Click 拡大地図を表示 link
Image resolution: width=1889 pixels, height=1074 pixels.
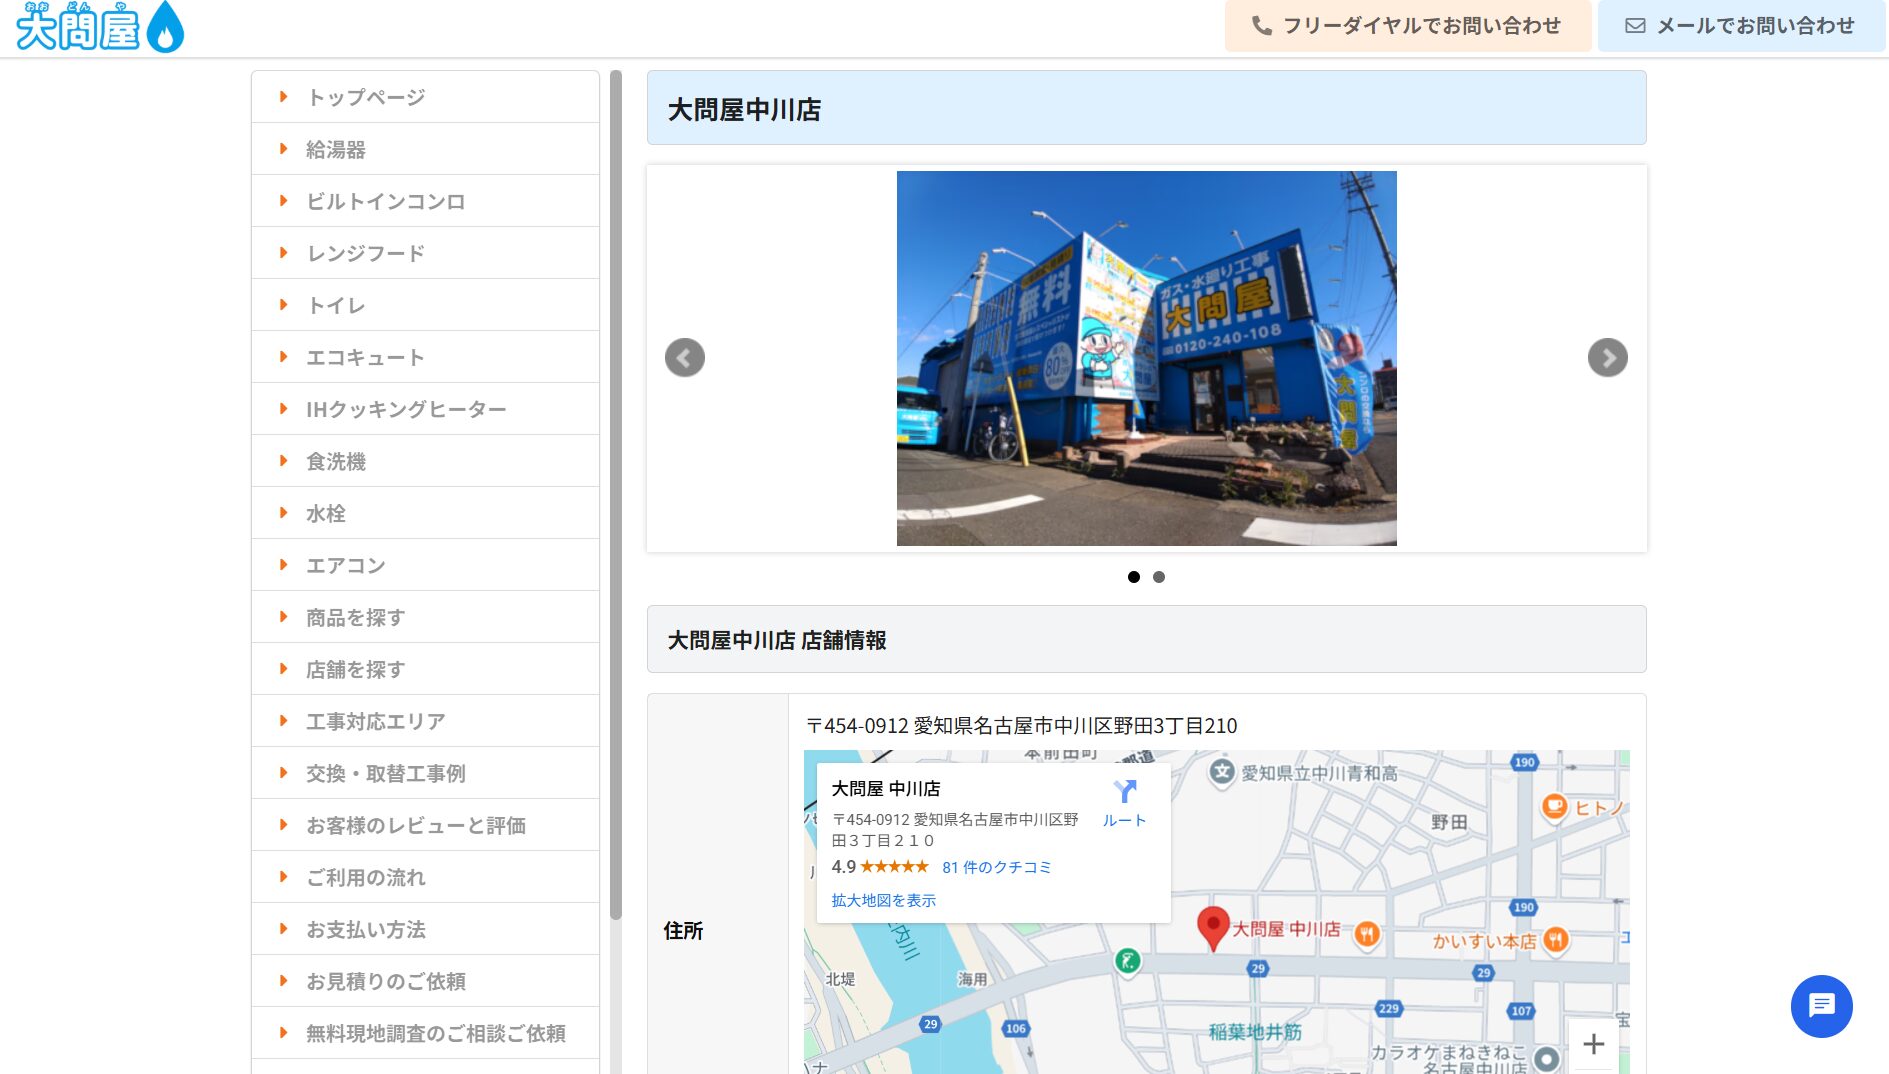pyautogui.click(x=884, y=900)
